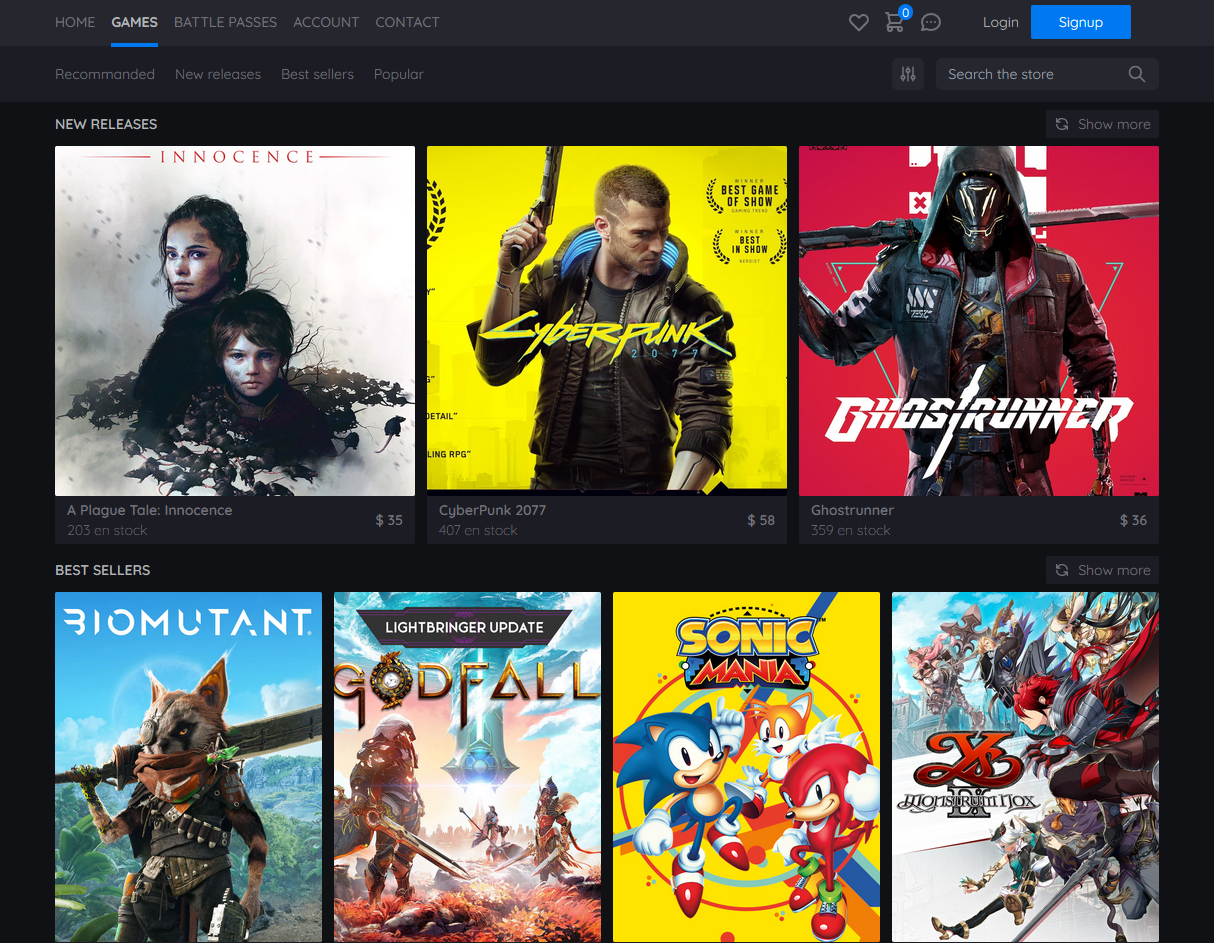Click the Ghostrunner title text
The height and width of the screenshot is (943, 1214).
click(x=852, y=510)
